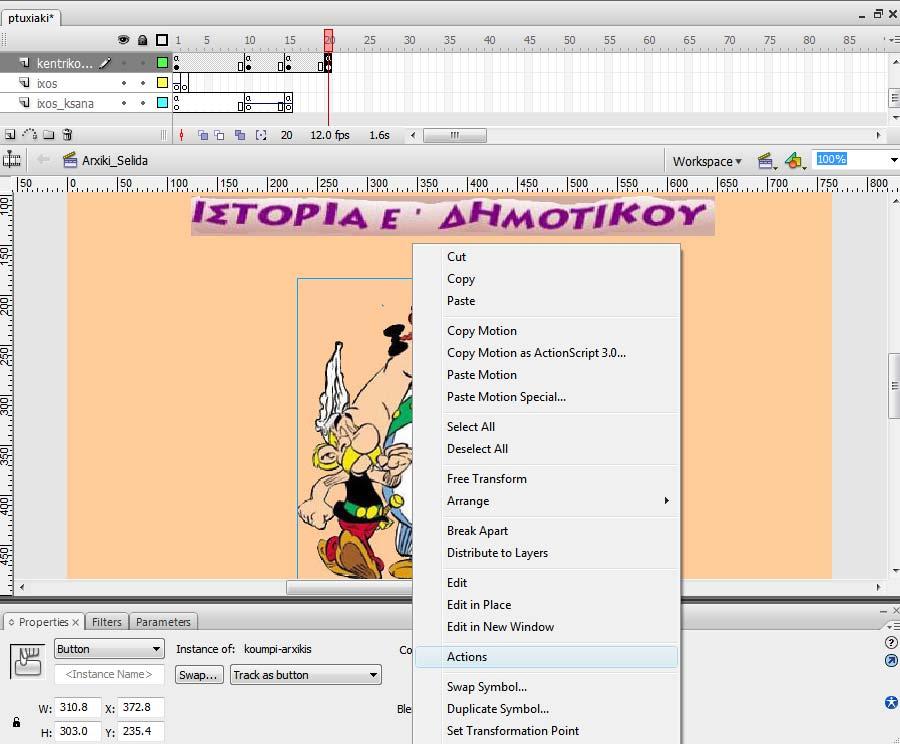Image resolution: width=900 pixels, height=744 pixels.
Task: Click ixos_ksana layer page icon
Action: [24, 103]
